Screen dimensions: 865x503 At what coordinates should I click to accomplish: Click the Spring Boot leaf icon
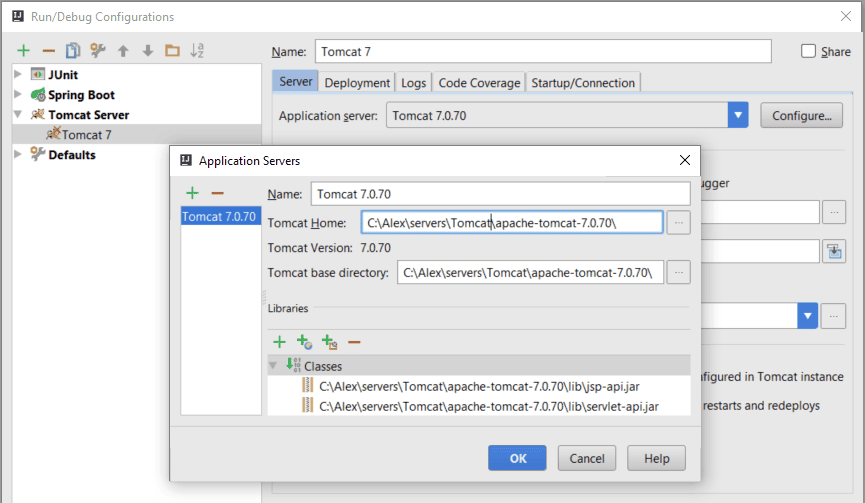38,94
